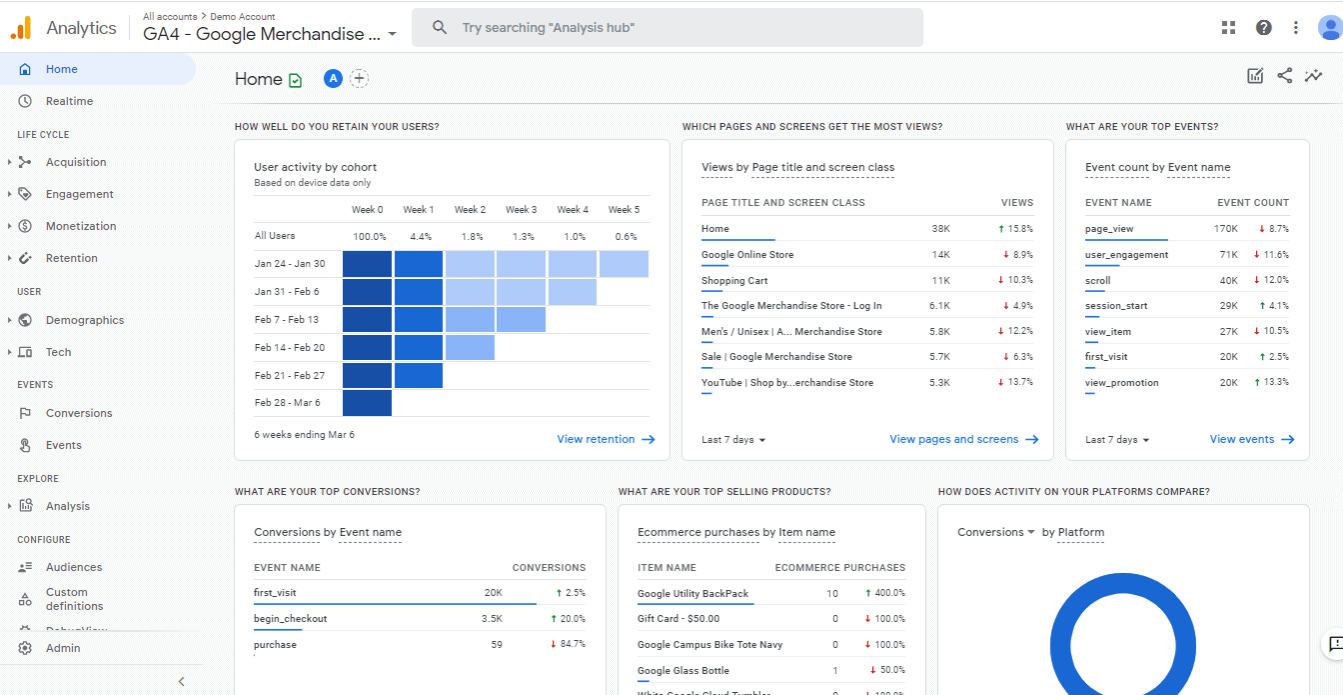Image resolution: width=1343 pixels, height=695 pixels.
Task: Click the Acquisition icon in the sidebar
Action: coord(25,162)
